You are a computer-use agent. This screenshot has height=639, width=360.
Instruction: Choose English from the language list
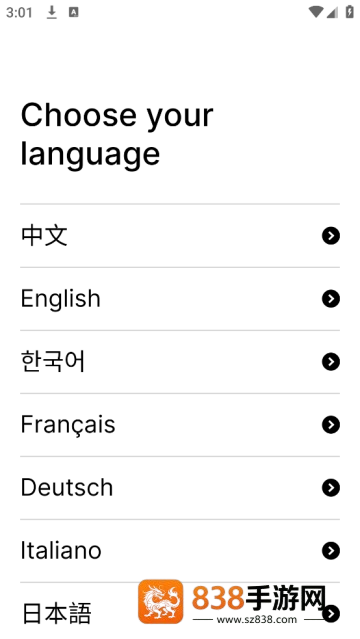pos(180,299)
